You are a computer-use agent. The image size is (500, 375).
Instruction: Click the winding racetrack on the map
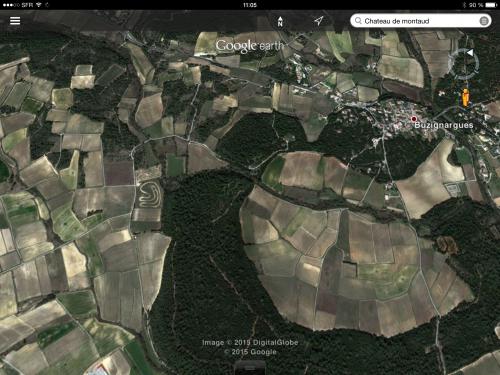pyautogui.click(x=150, y=195)
